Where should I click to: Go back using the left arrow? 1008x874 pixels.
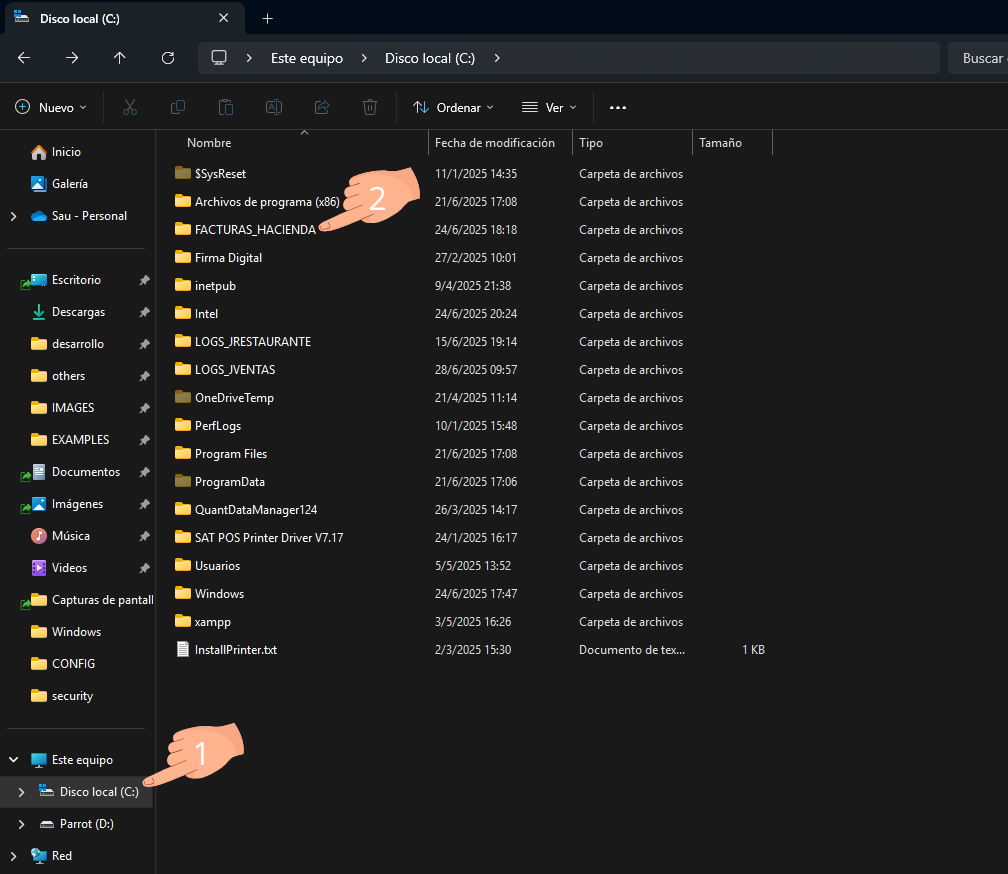[x=24, y=58]
